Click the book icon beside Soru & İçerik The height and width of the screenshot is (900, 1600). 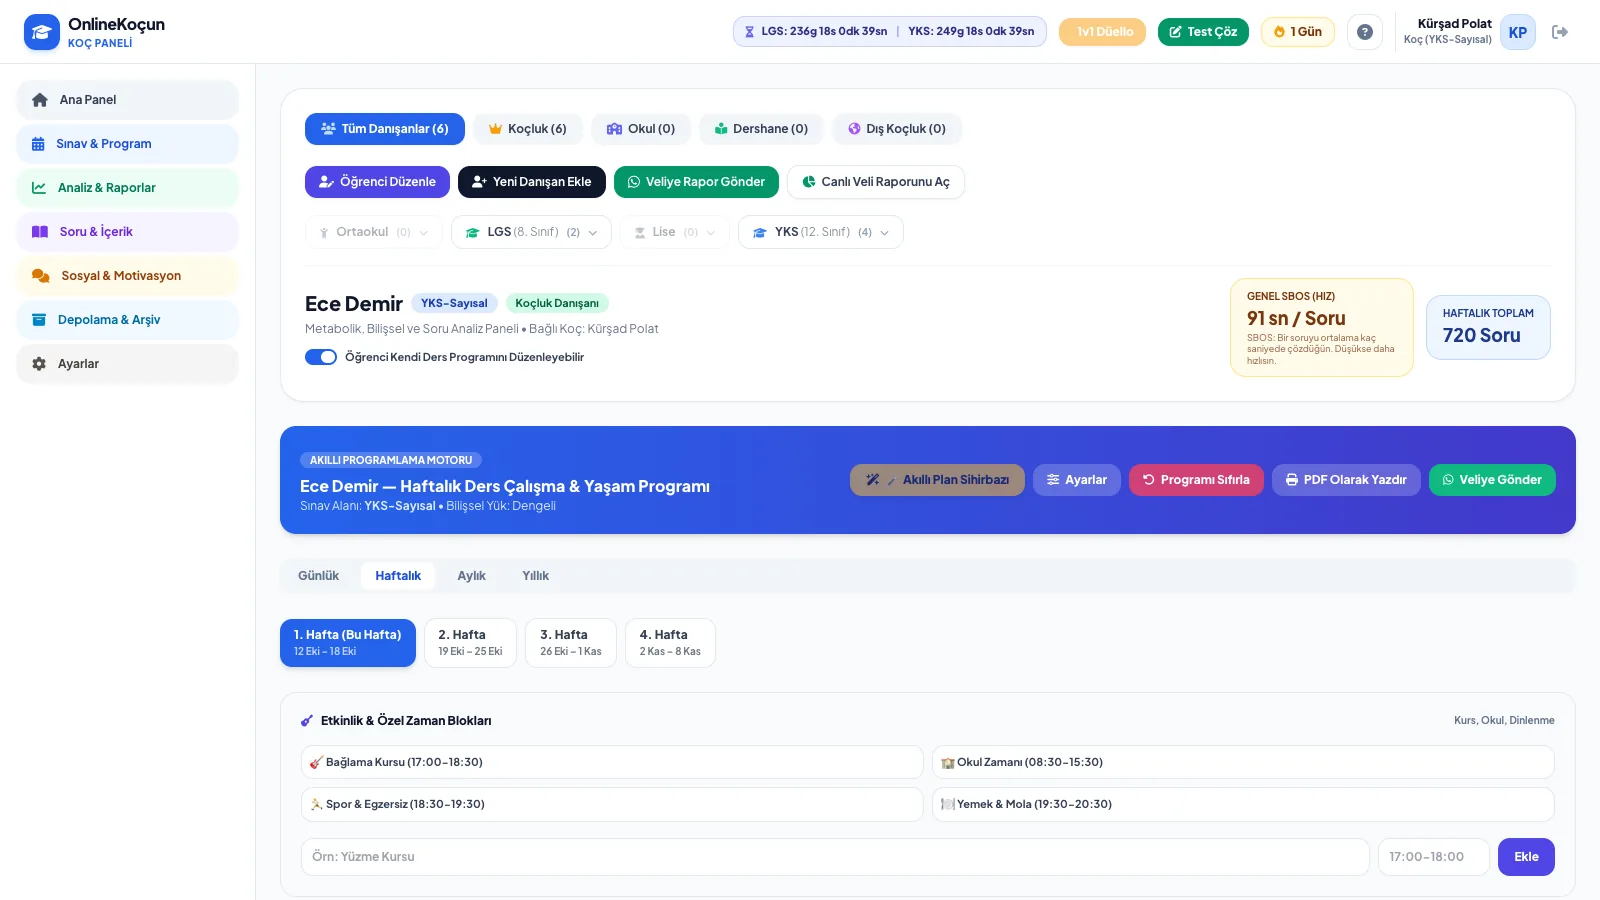click(40, 232)
